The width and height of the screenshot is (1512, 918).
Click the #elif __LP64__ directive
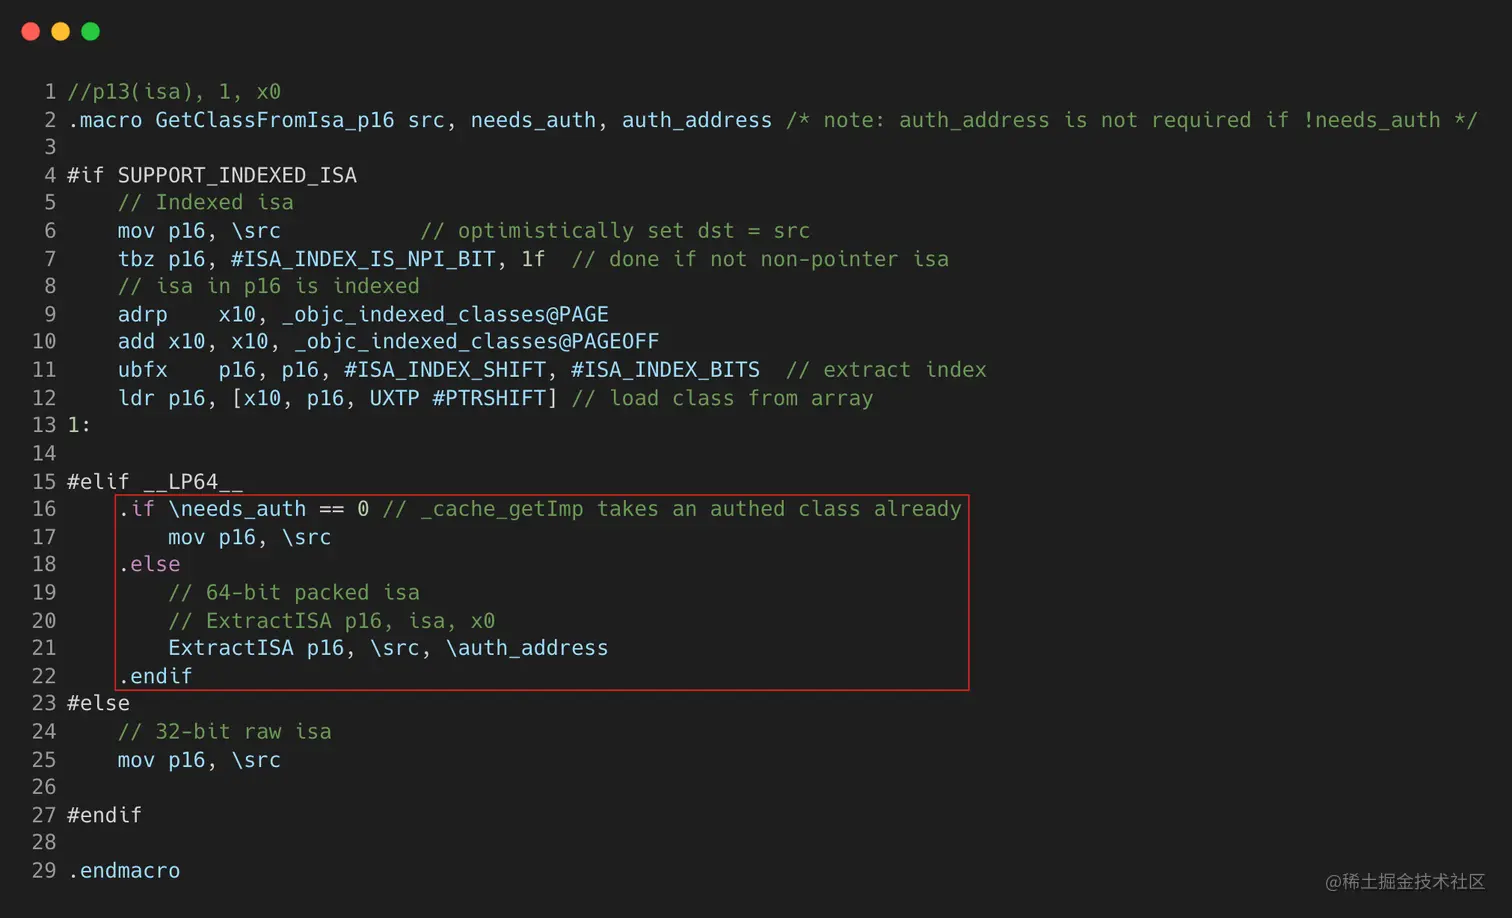pos(155,482)
